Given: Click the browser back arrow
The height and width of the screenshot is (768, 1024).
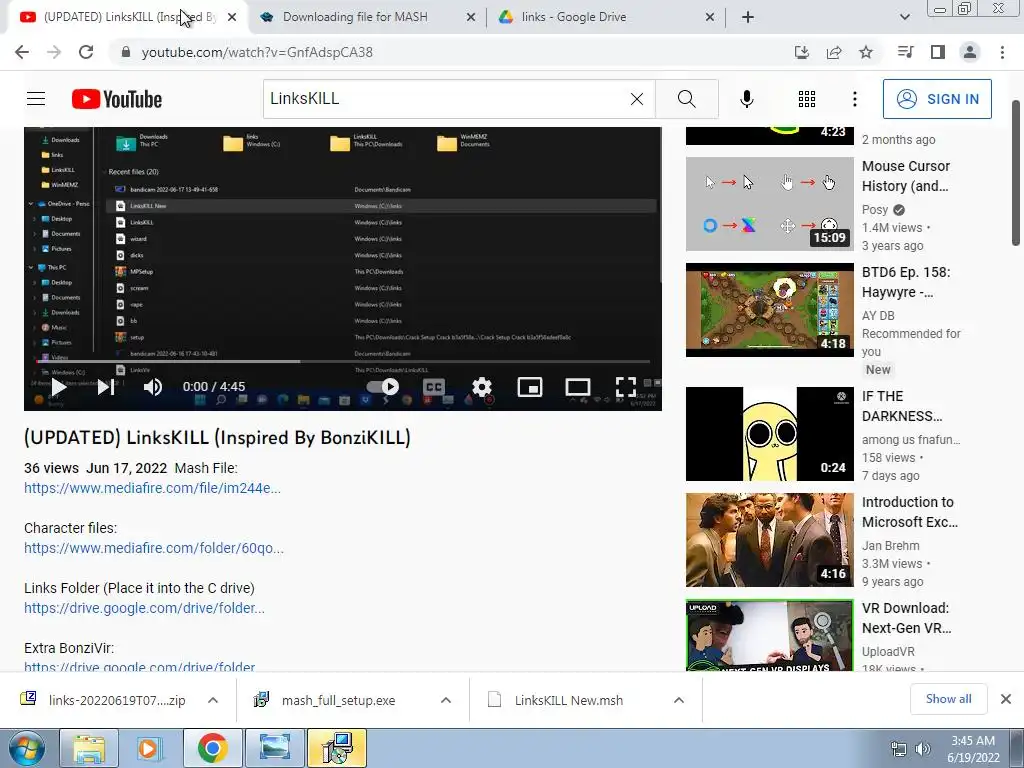Looking at the screenshot, I should 22,52.
